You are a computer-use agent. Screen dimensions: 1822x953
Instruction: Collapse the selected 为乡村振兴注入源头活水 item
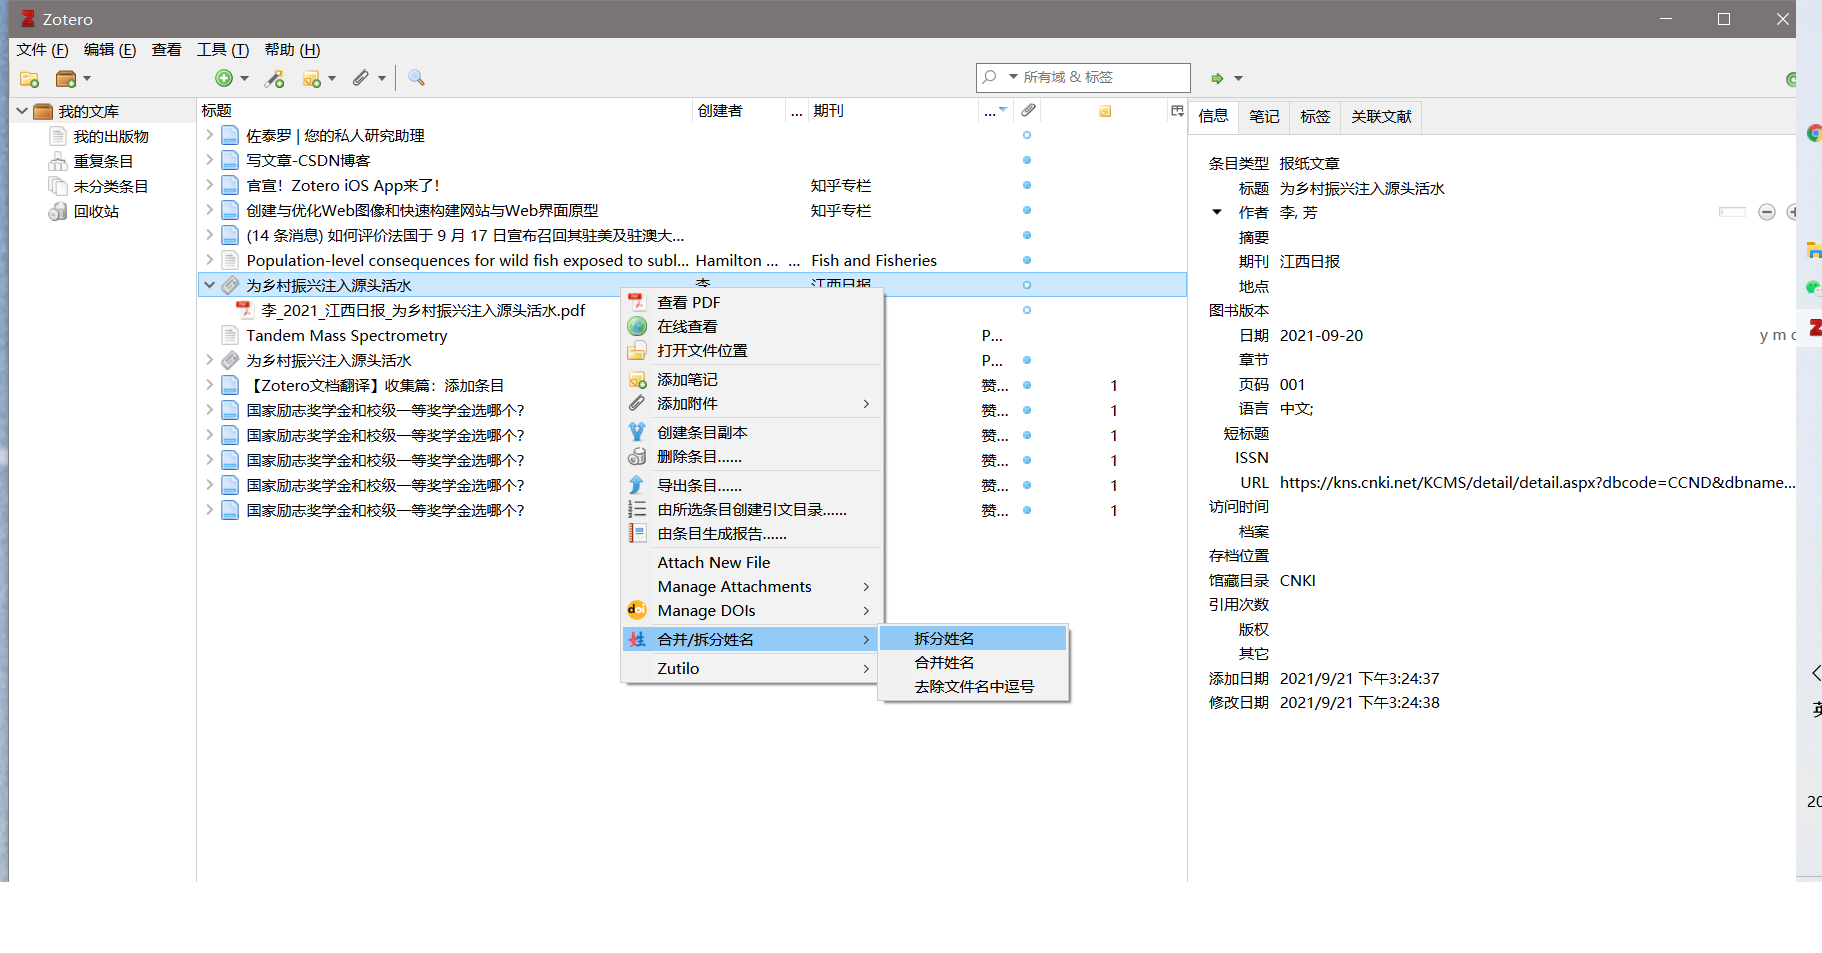click(x=209, y=285)
